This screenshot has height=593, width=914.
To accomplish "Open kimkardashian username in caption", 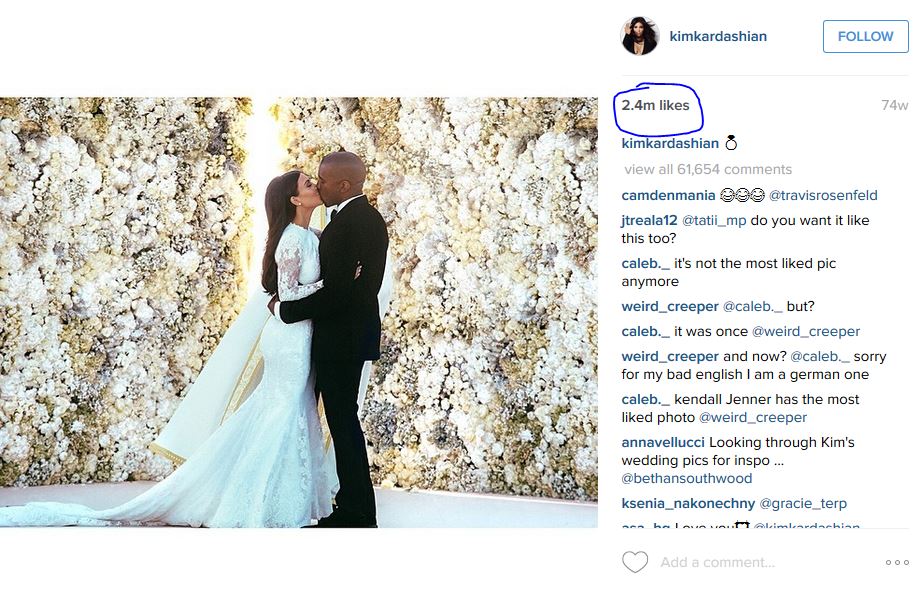I will 670,143.
